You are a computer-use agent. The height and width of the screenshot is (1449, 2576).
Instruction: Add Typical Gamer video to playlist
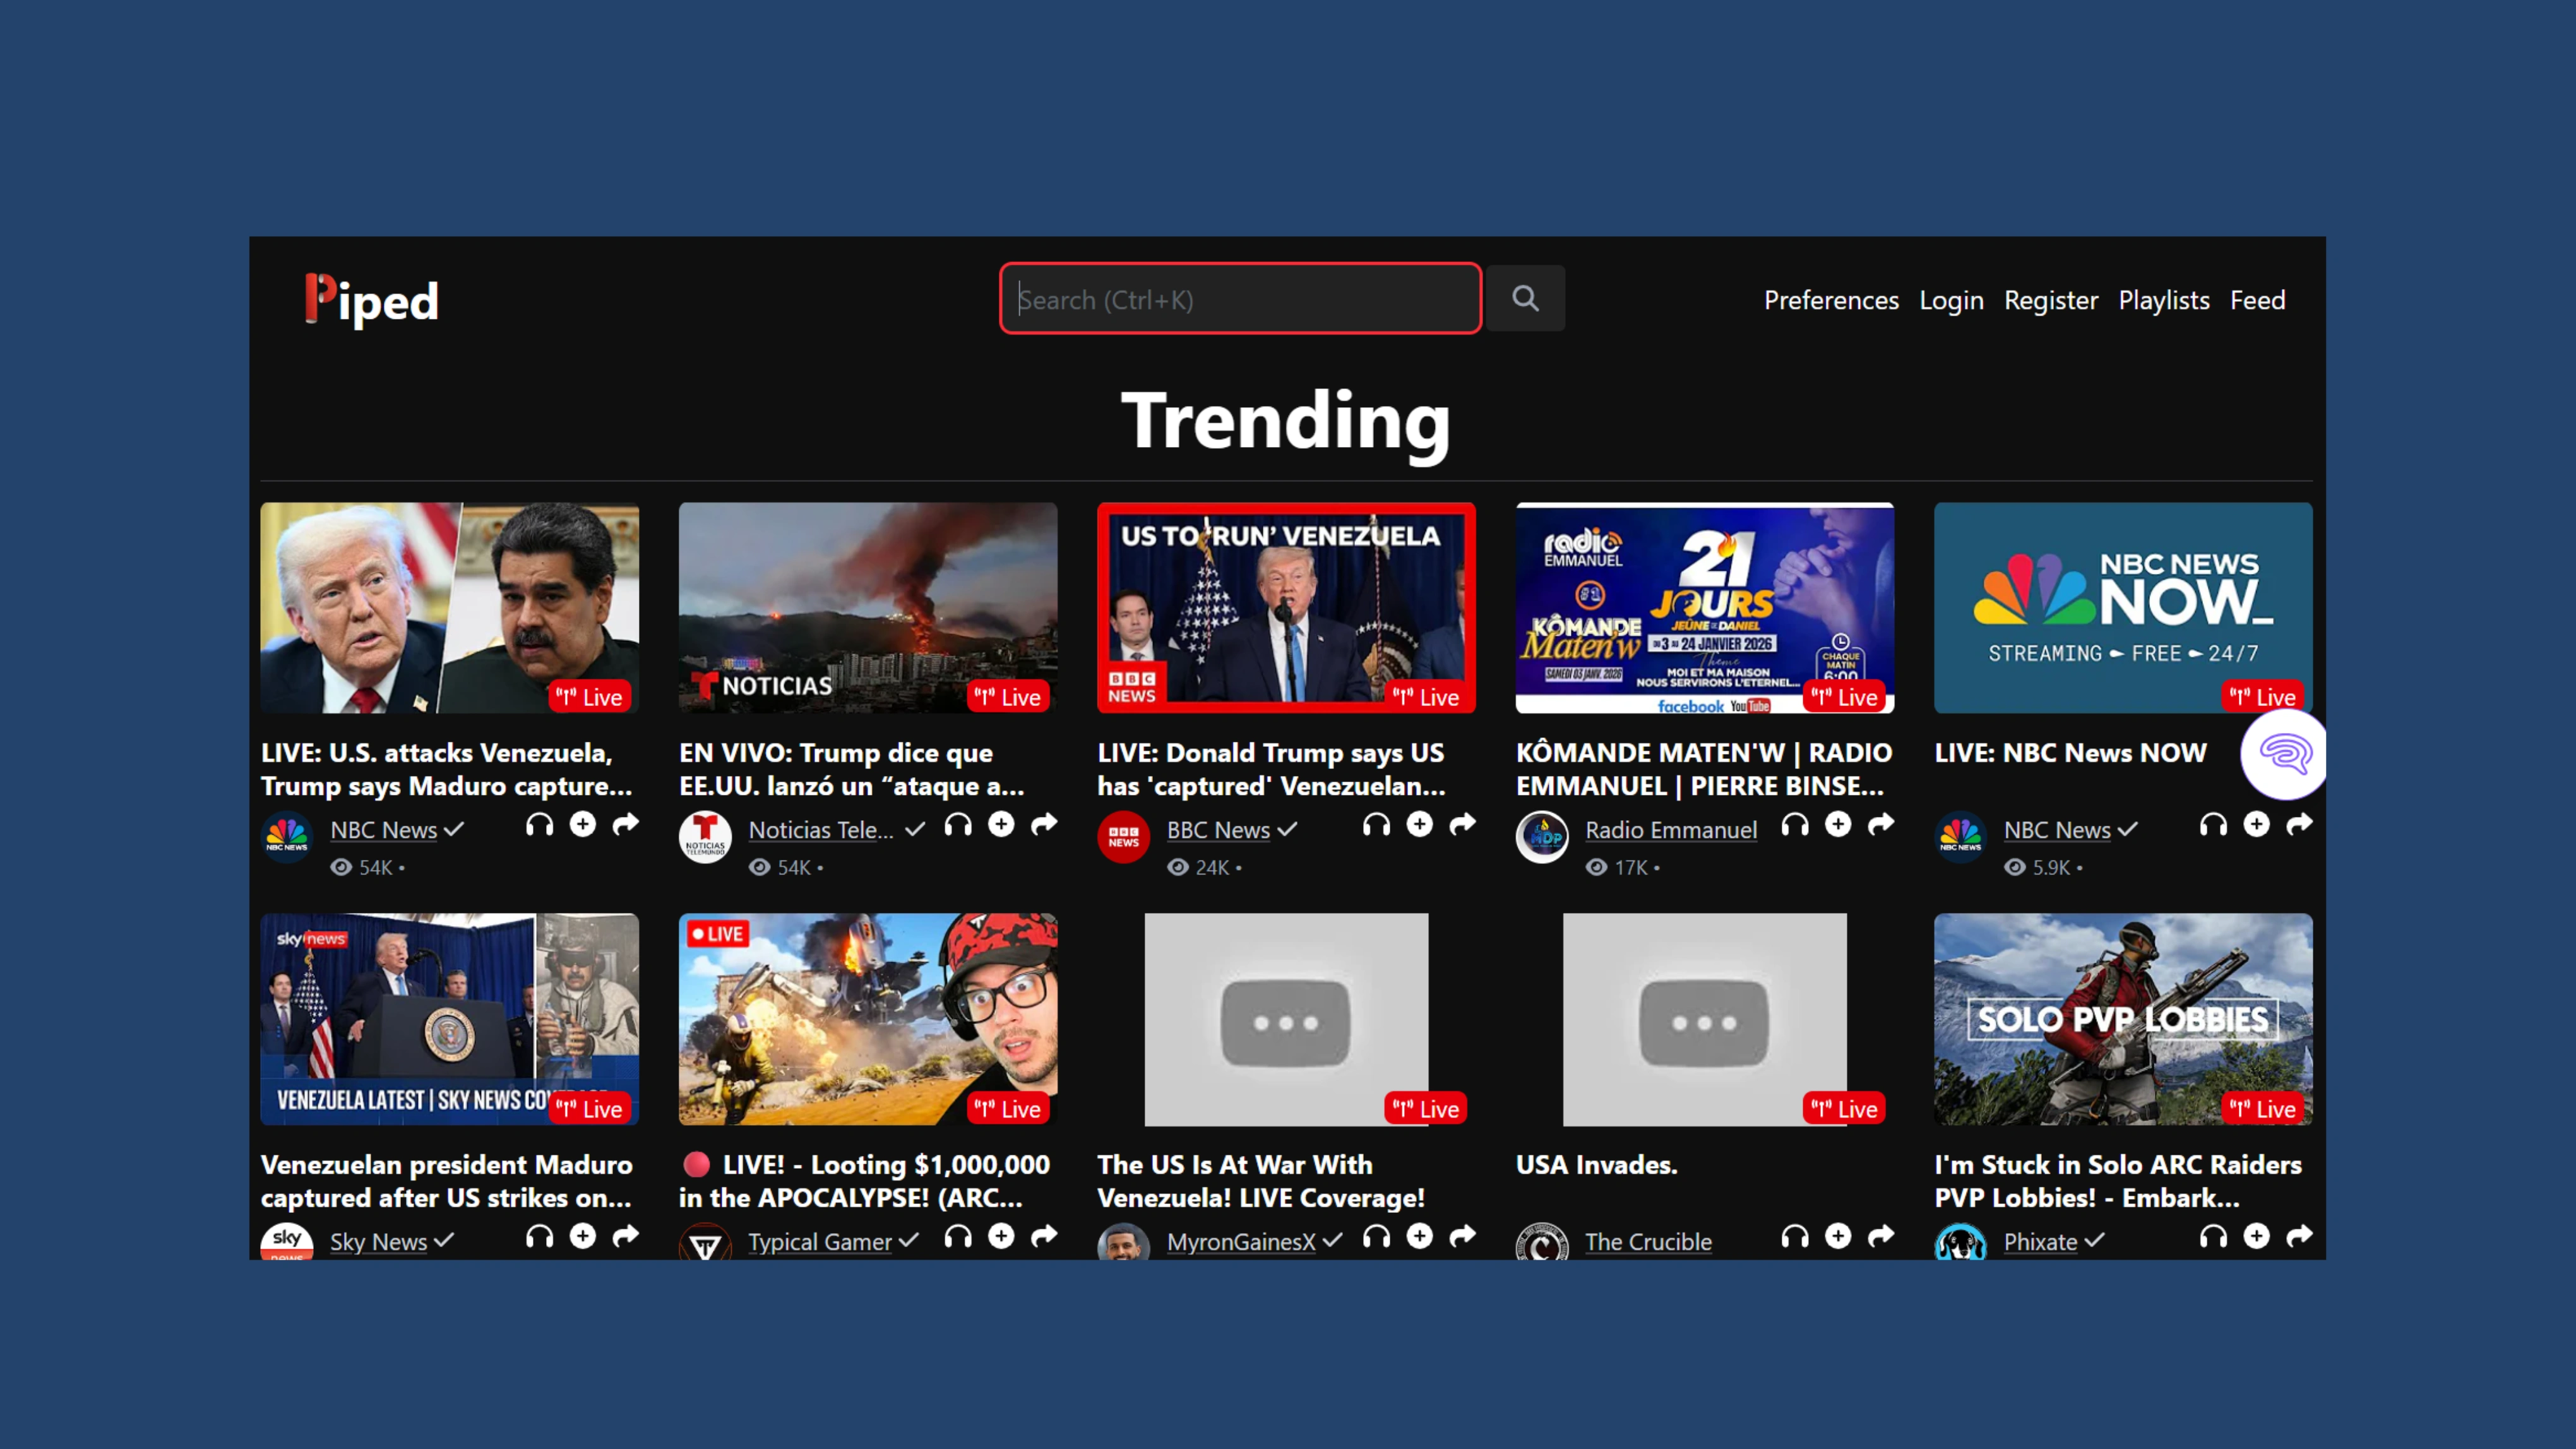(x=1001, y=1236)
